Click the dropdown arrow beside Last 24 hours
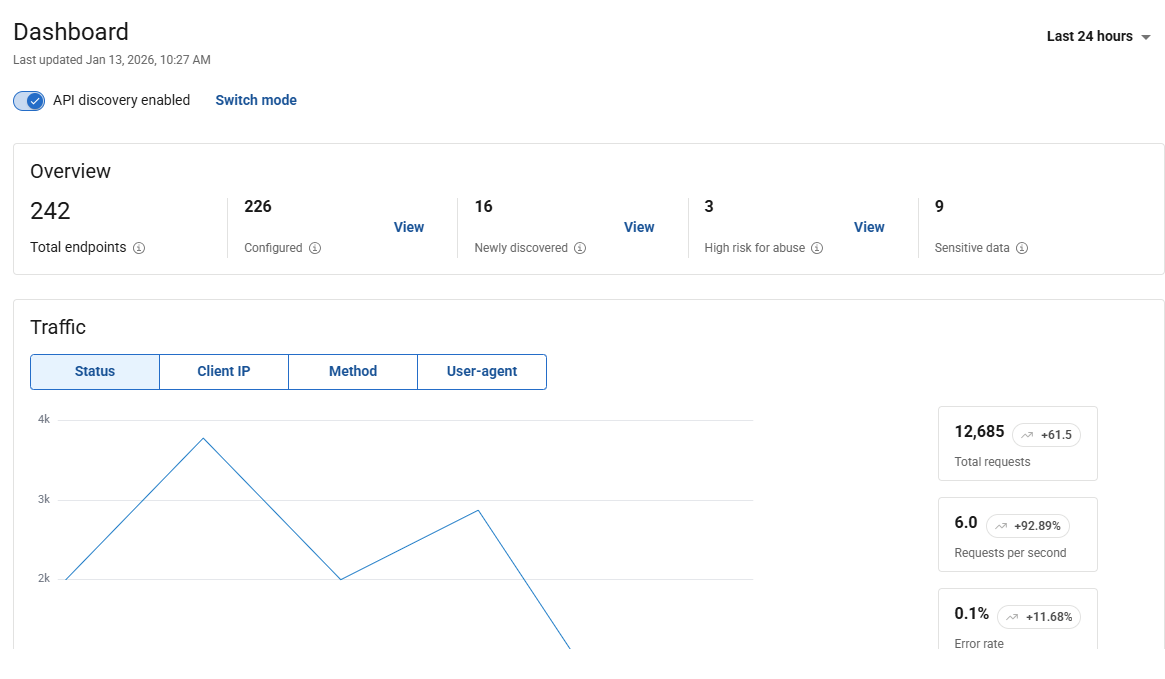The image size is (1165, 679). coord(1146,37)
